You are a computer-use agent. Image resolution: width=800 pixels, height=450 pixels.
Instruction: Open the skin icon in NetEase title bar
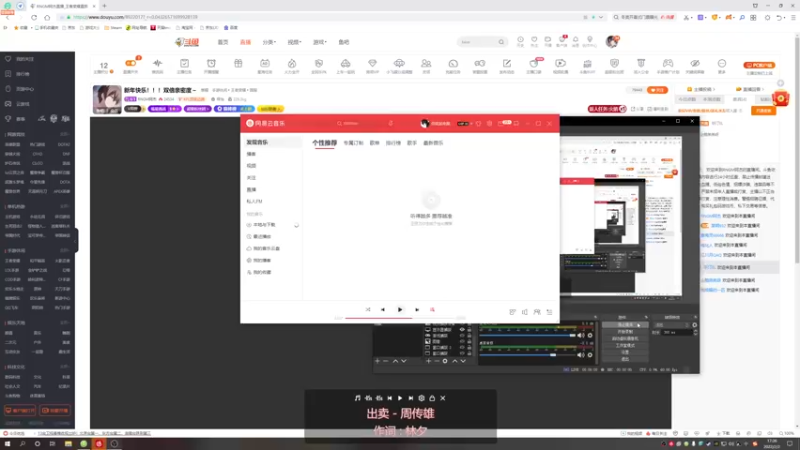[479, 123]
